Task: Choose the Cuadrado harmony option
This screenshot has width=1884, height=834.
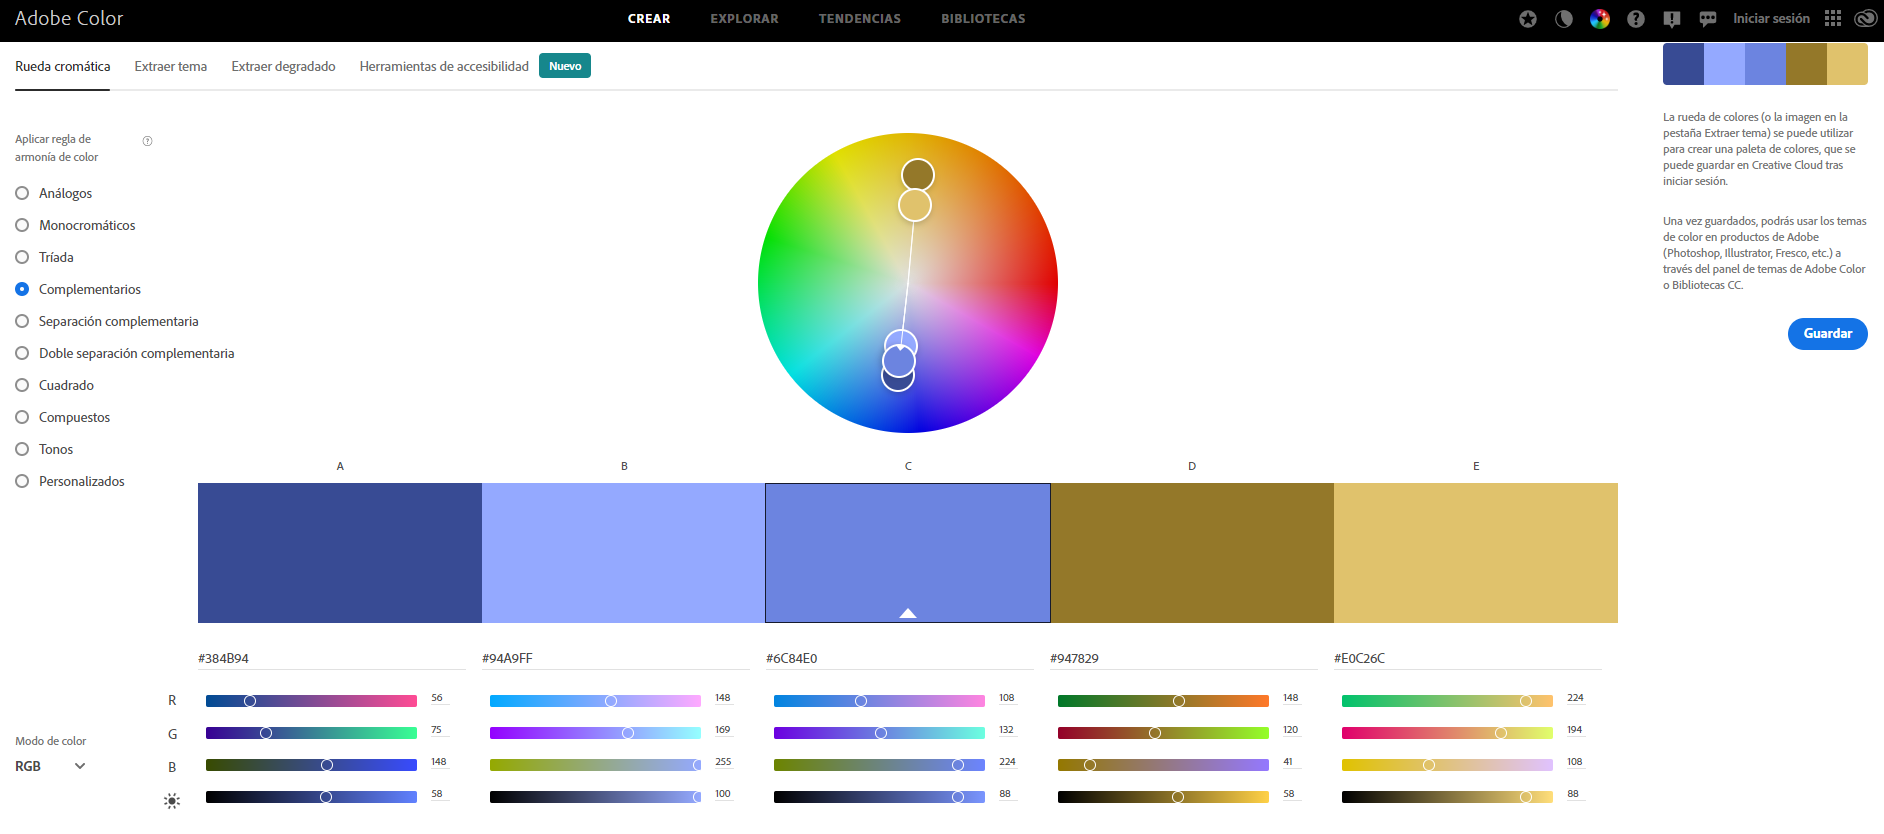Action: [22, 385]
